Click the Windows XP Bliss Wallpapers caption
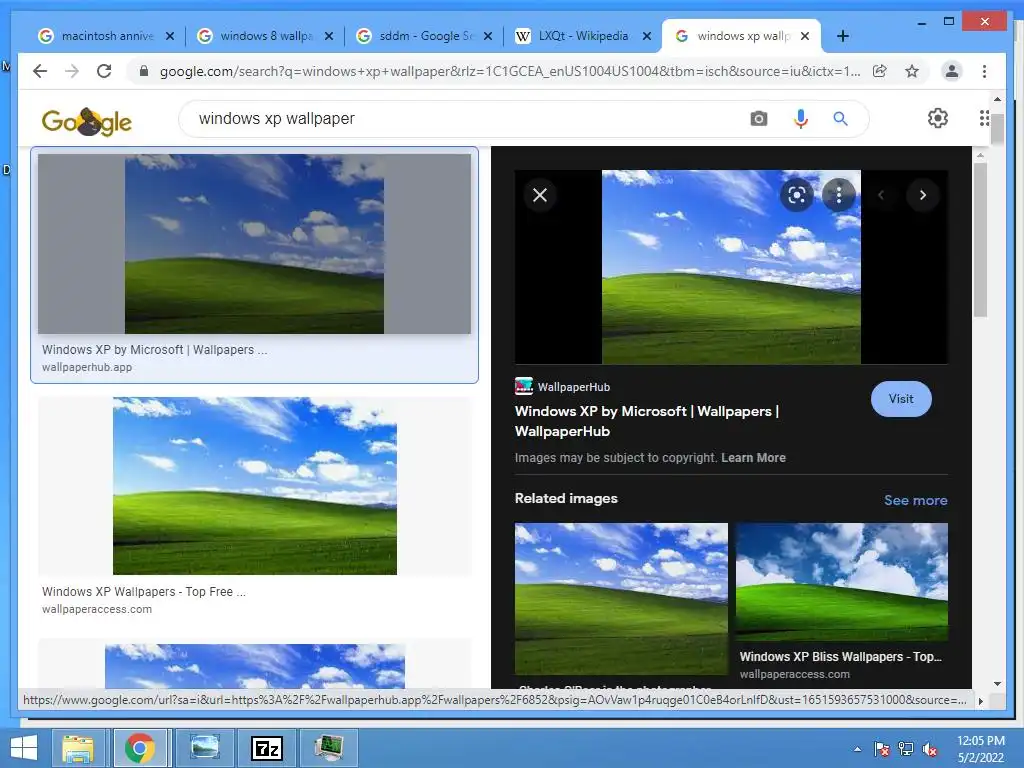1024x768 pixels. [840, 657]
